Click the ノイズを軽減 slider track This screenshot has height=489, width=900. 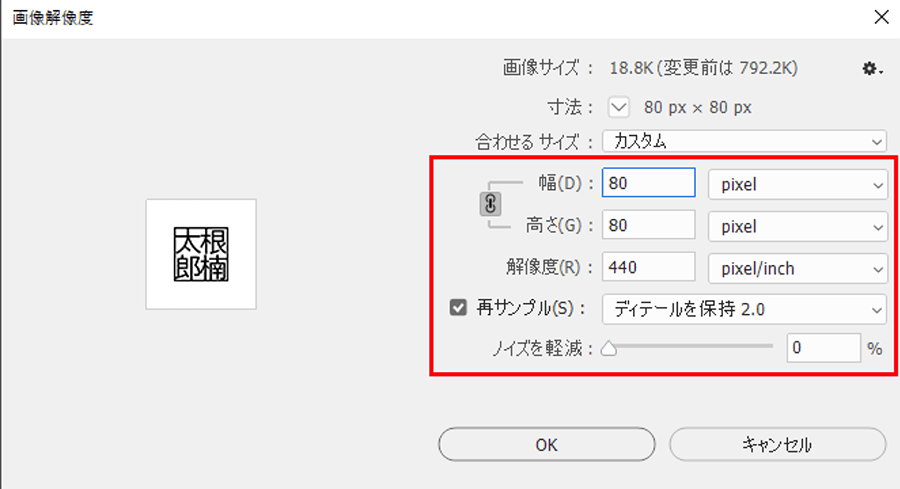687,346
